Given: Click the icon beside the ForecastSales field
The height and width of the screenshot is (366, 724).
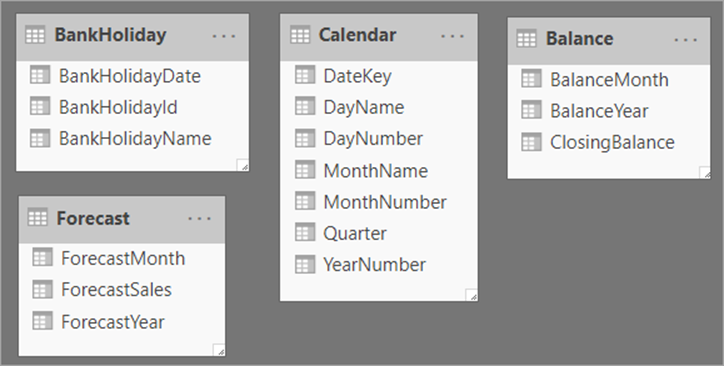Looking at the screenshot, I should click(42, 290).
